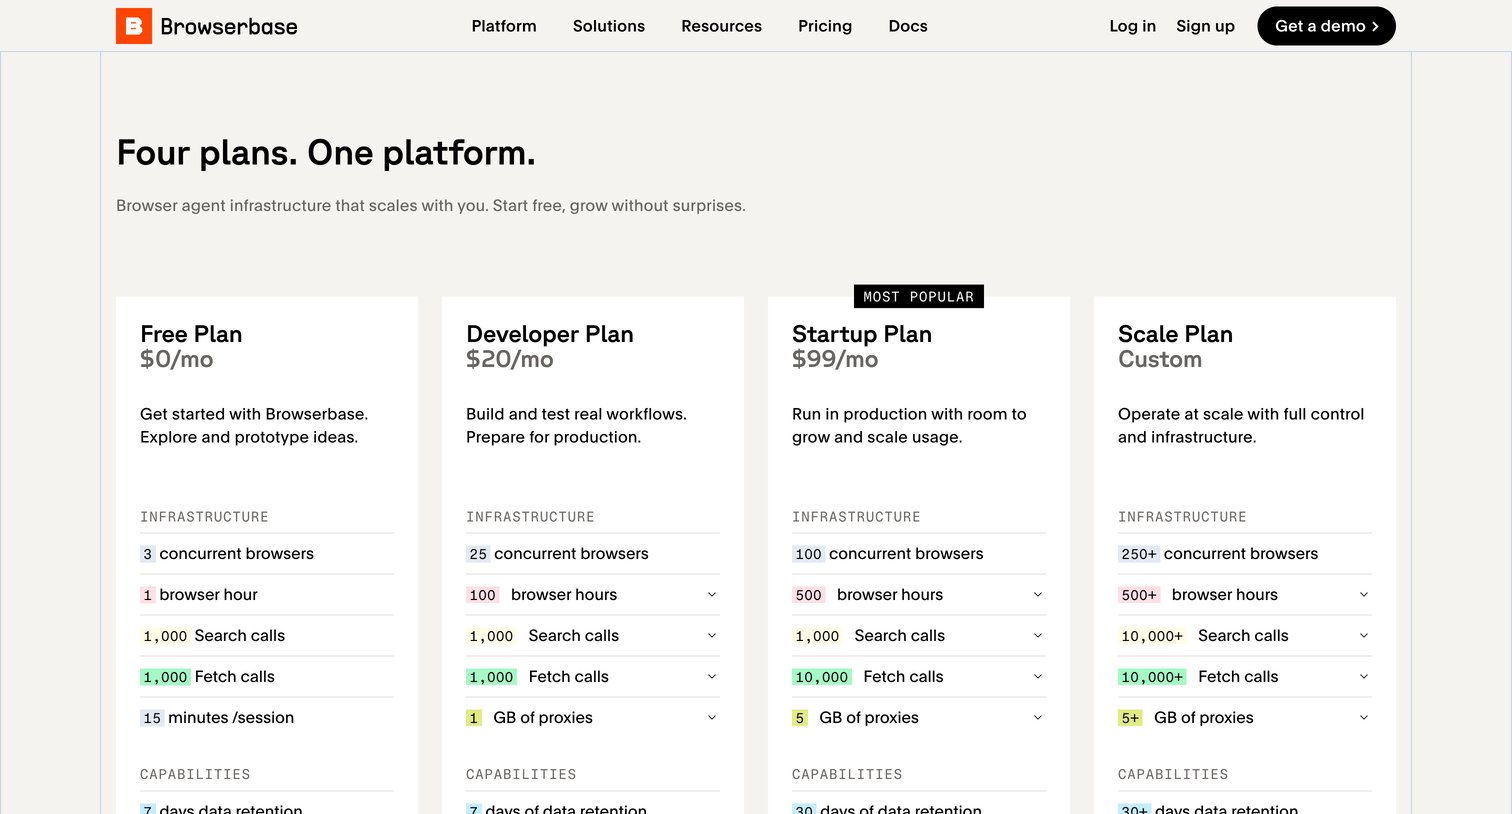Click '100 browser hours' in Developer Plan
Viewport: 1512px width, 814px height.
point(542,595)
